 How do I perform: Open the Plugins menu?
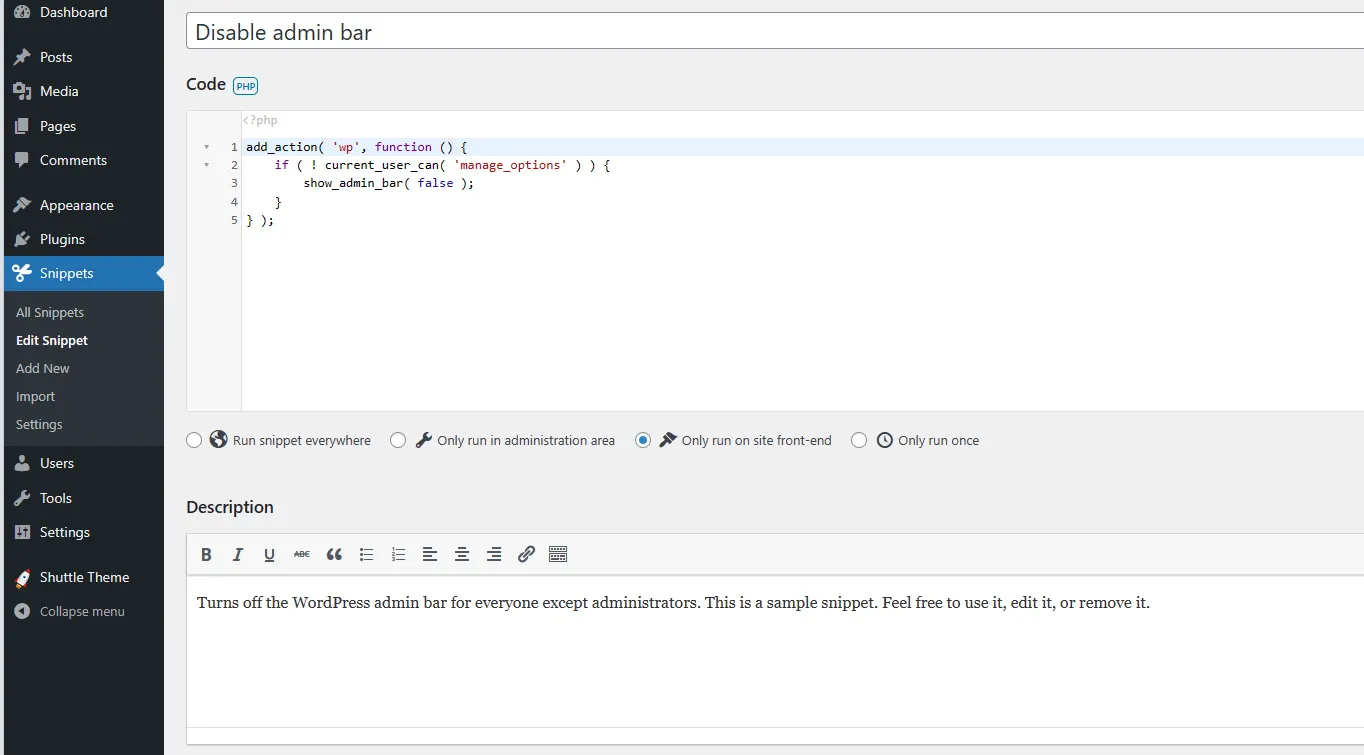pyautogui.click(x=62, y=239)
